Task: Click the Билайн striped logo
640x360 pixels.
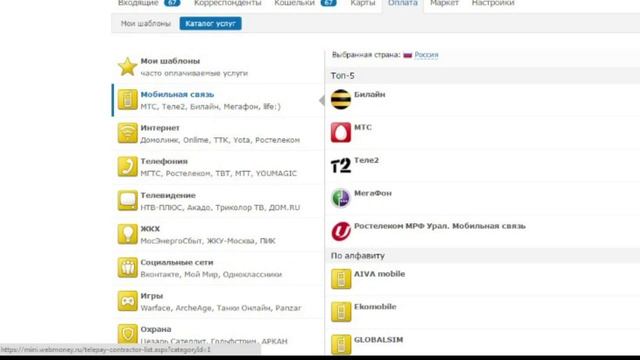Action: click(x=340, y=99)
